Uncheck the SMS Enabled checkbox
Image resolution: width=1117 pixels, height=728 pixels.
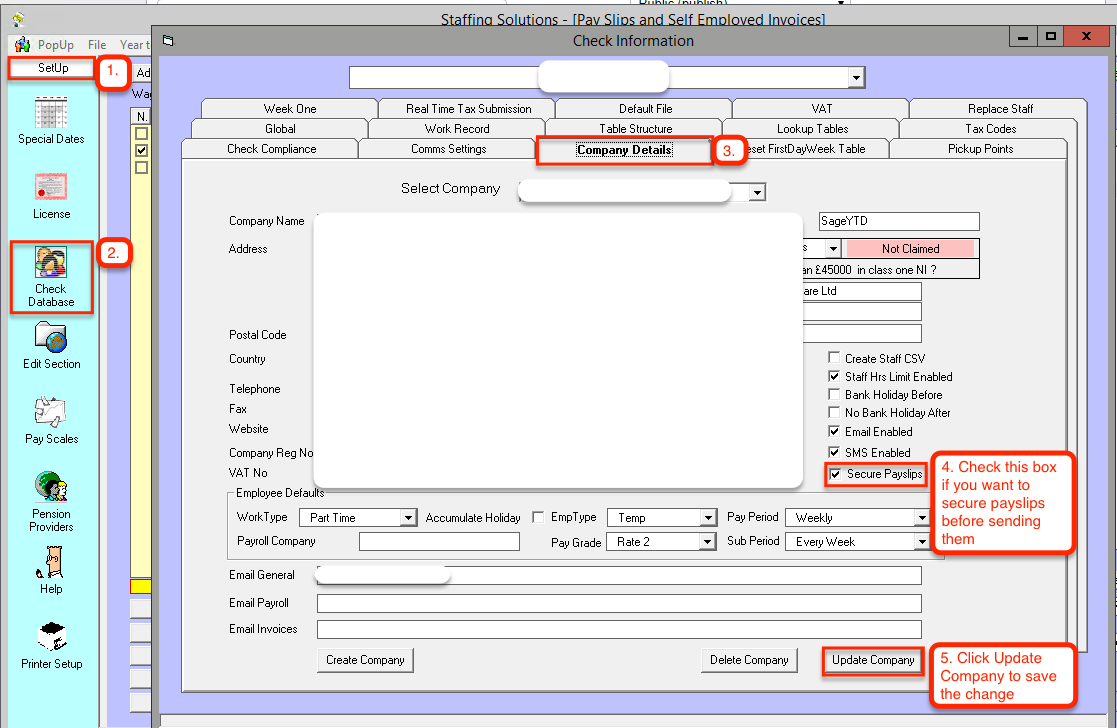coord(835,453)
